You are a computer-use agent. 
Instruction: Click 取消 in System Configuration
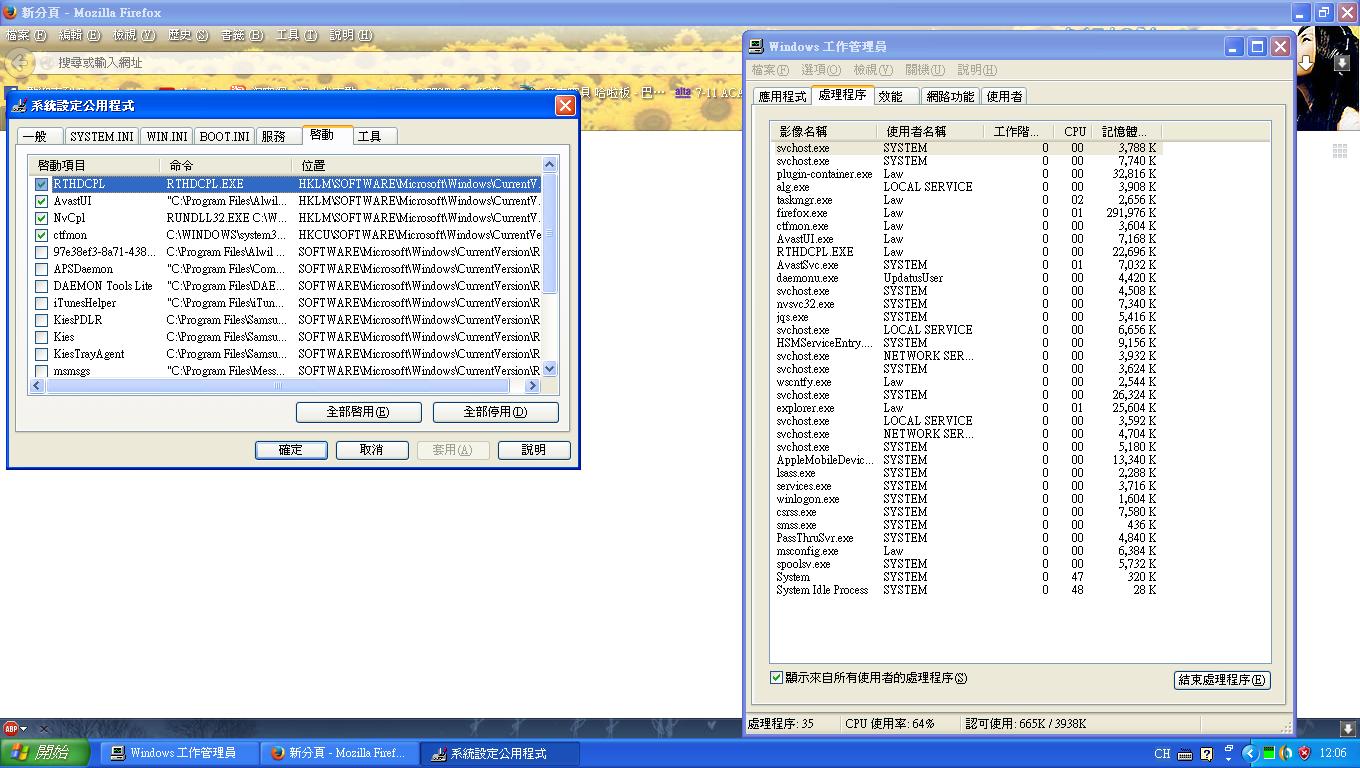pyautogui.click(x=372, y=450)
